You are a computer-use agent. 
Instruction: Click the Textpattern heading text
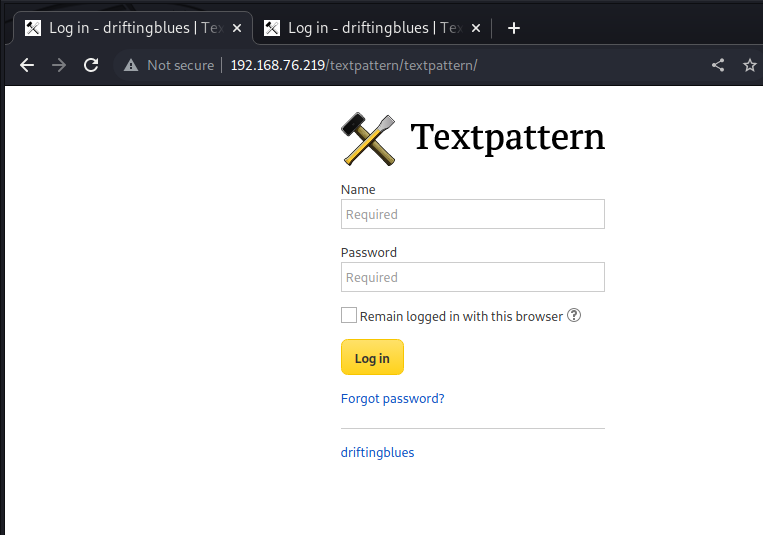(508, 138)
